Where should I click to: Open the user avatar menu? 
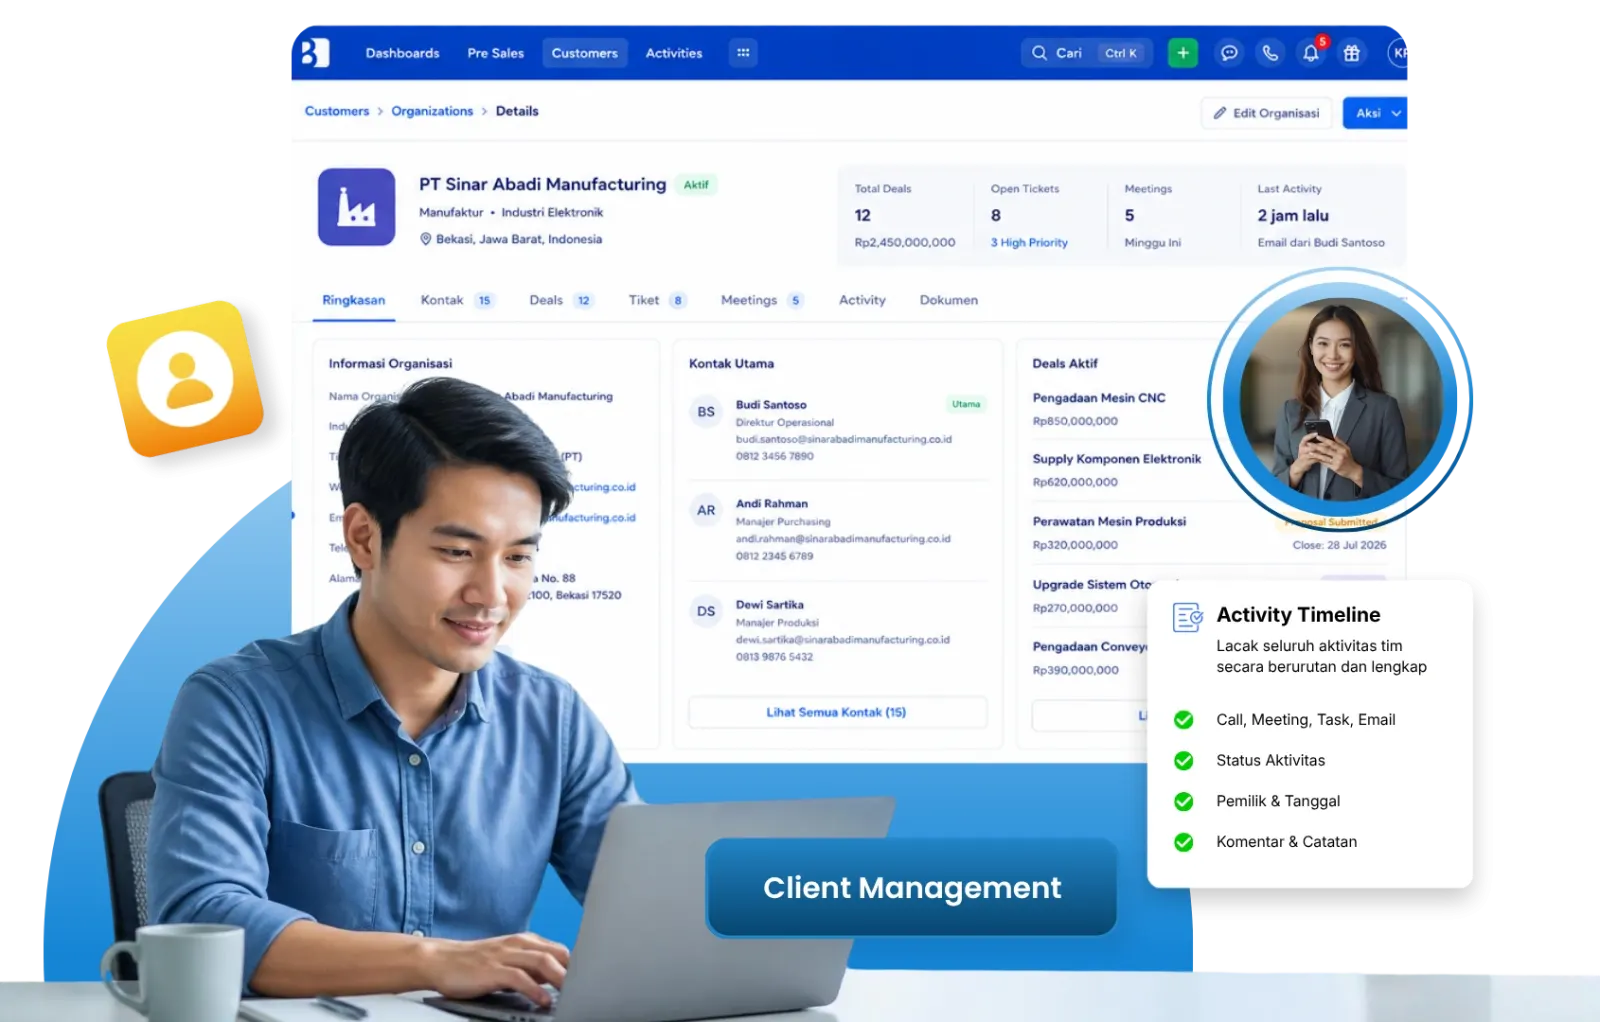1398,53
